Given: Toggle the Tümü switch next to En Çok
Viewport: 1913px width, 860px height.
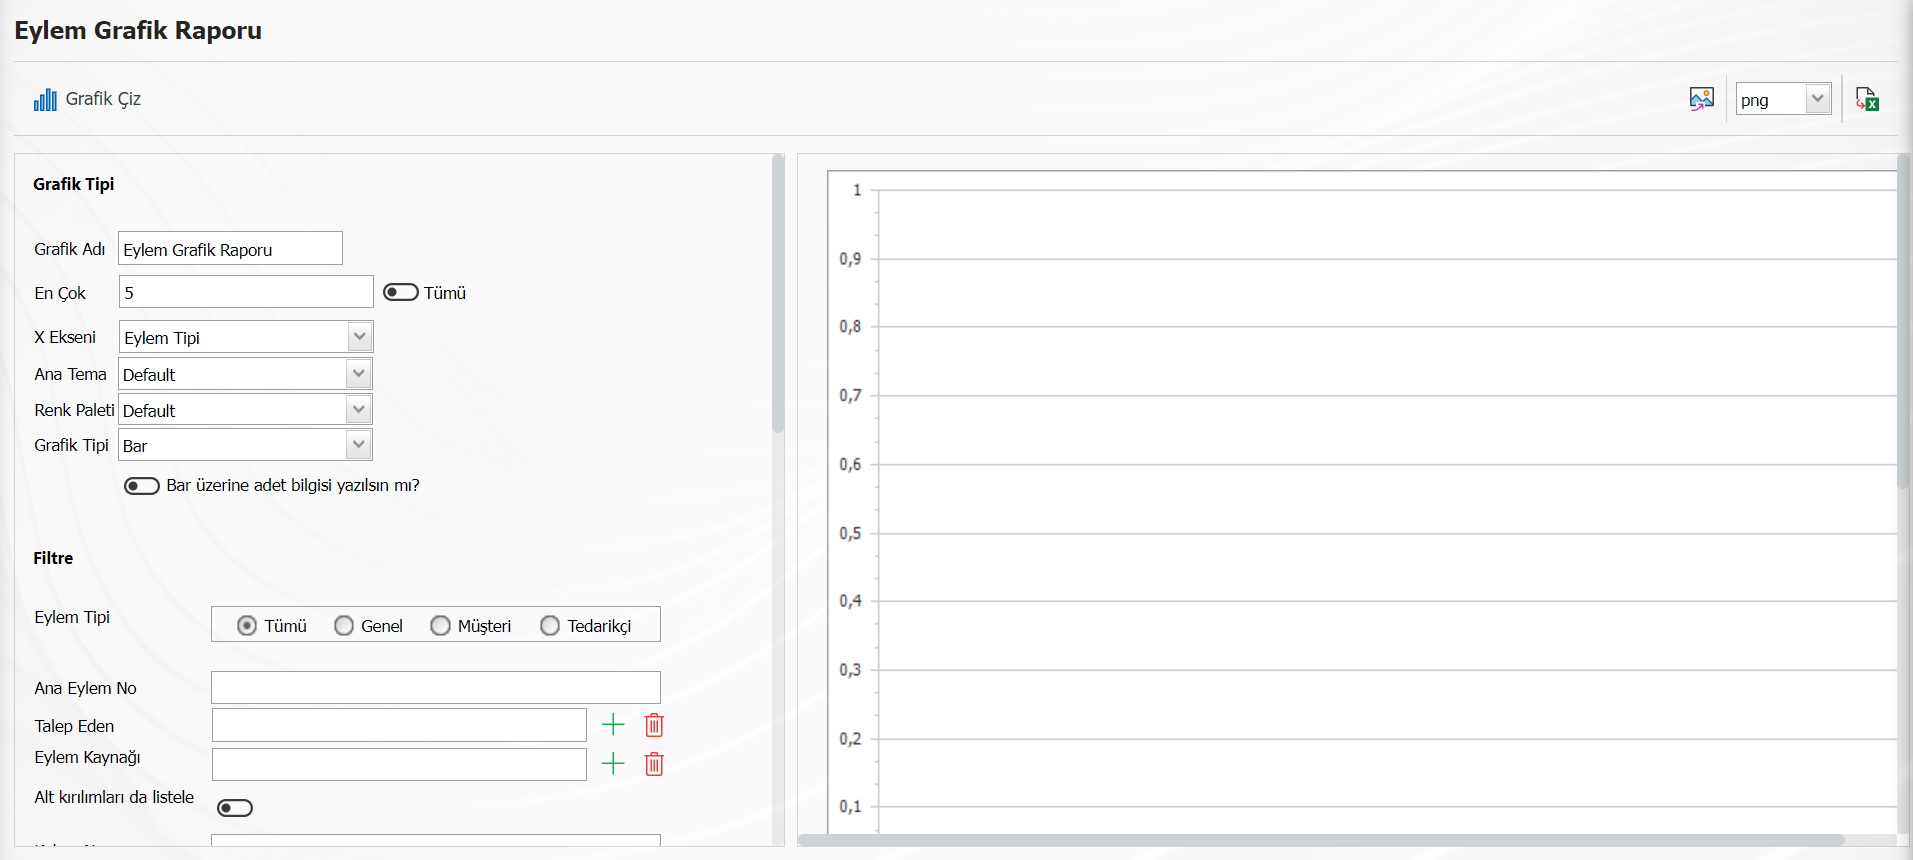Looking at the screenshot, I should 401,292.
